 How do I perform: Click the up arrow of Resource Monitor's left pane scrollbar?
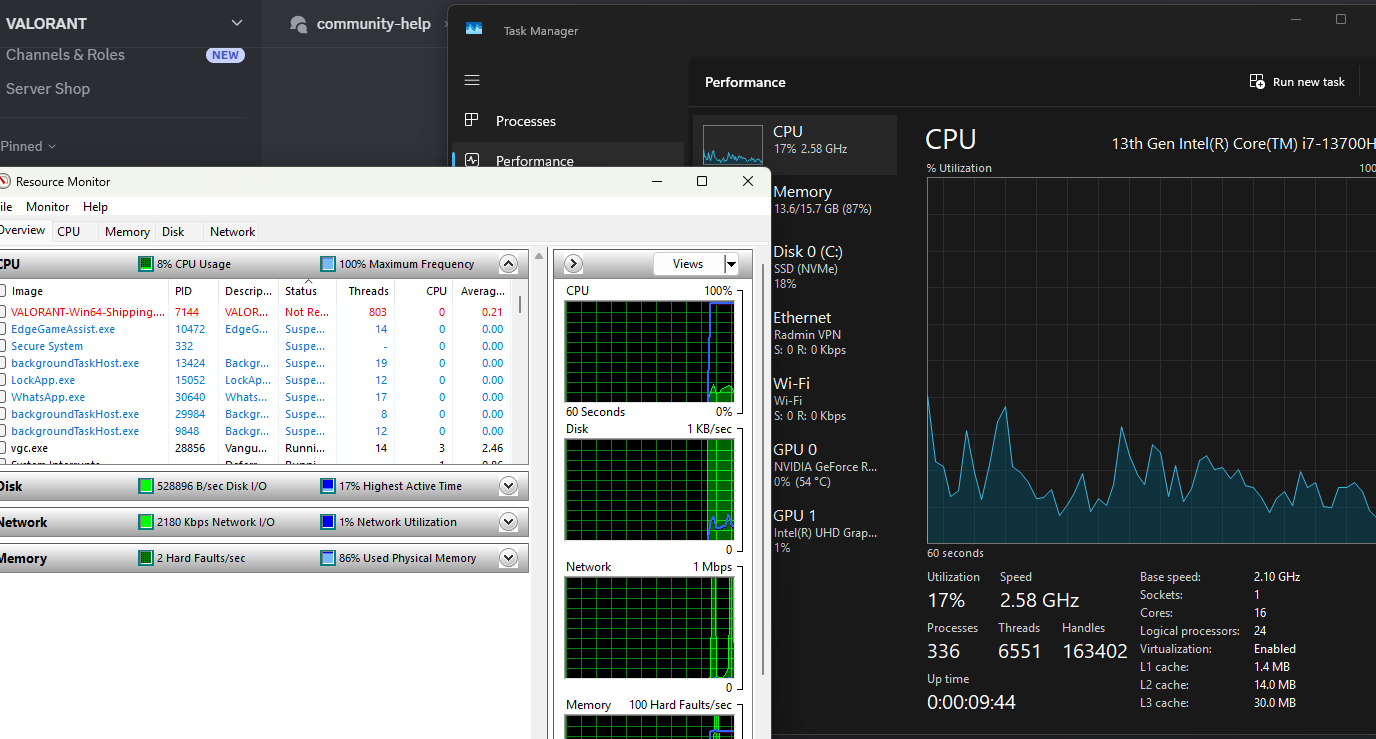tap(540, 255)
